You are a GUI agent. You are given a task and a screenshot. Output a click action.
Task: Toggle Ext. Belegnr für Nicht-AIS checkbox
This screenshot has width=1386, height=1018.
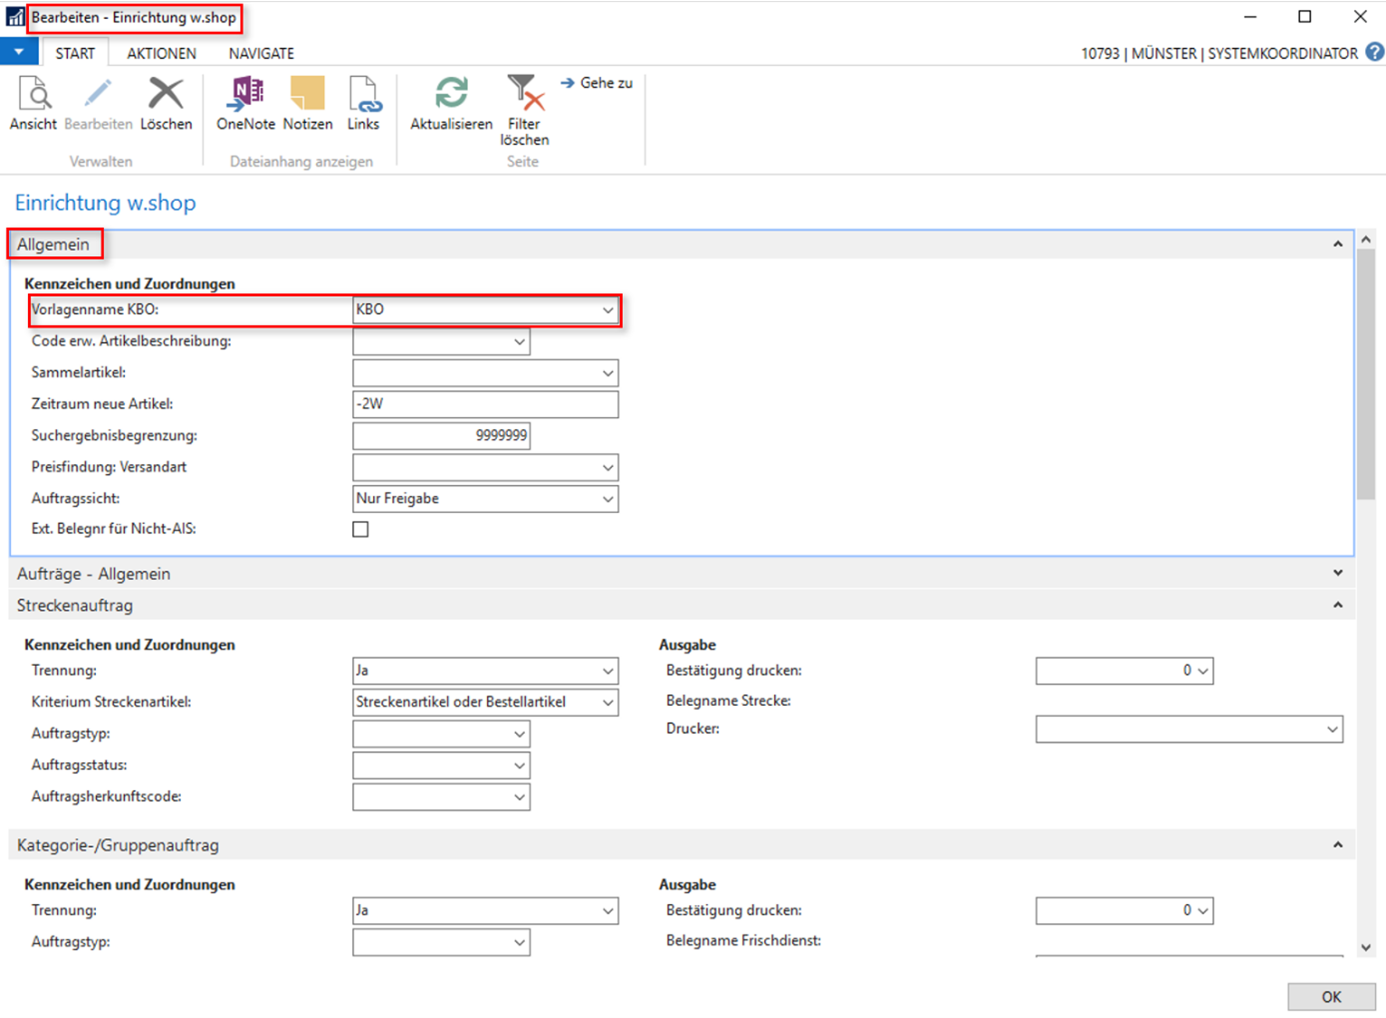361,529
